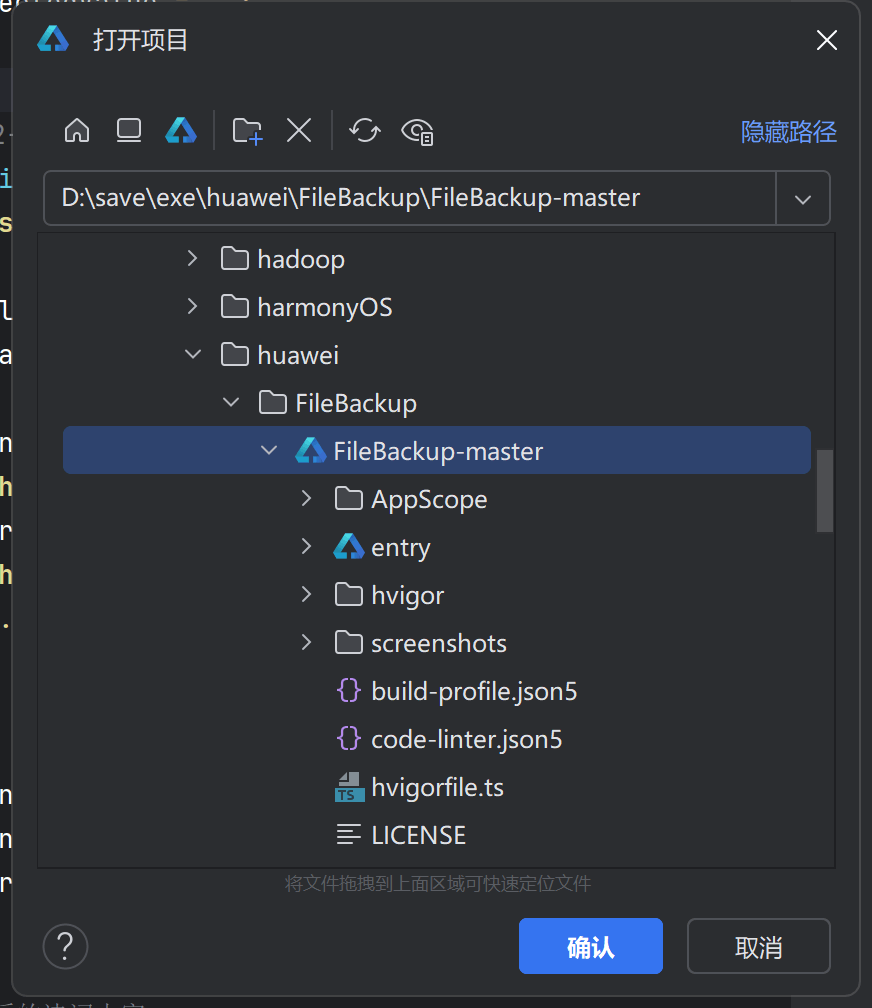Image resolution: width=872 pixels, height=1008 pixels.
Task: Go to home directory icon
Action: point(77,130)
